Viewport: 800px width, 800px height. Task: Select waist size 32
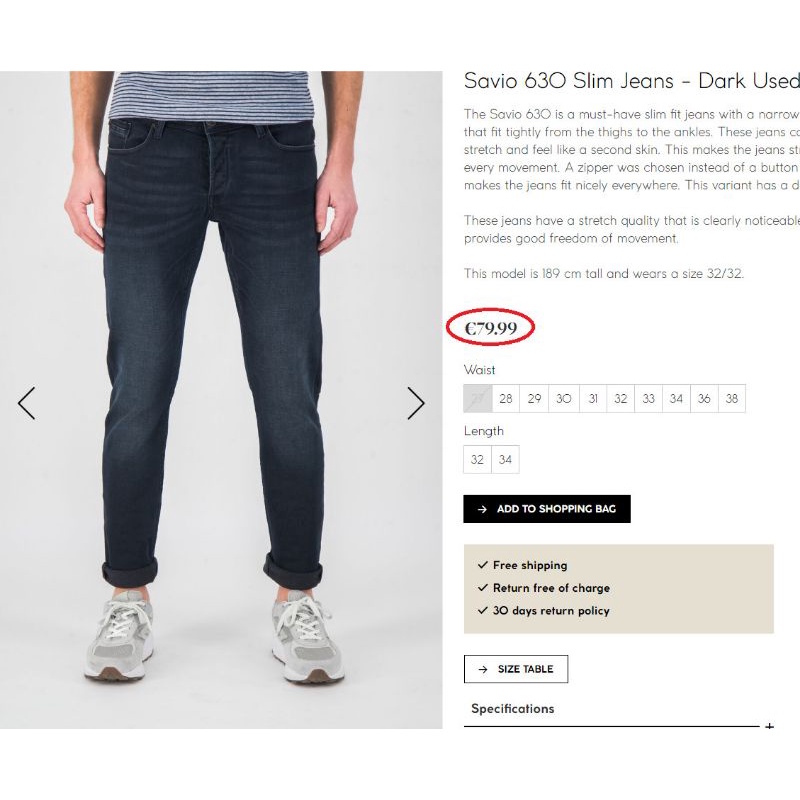coord(621,399)
